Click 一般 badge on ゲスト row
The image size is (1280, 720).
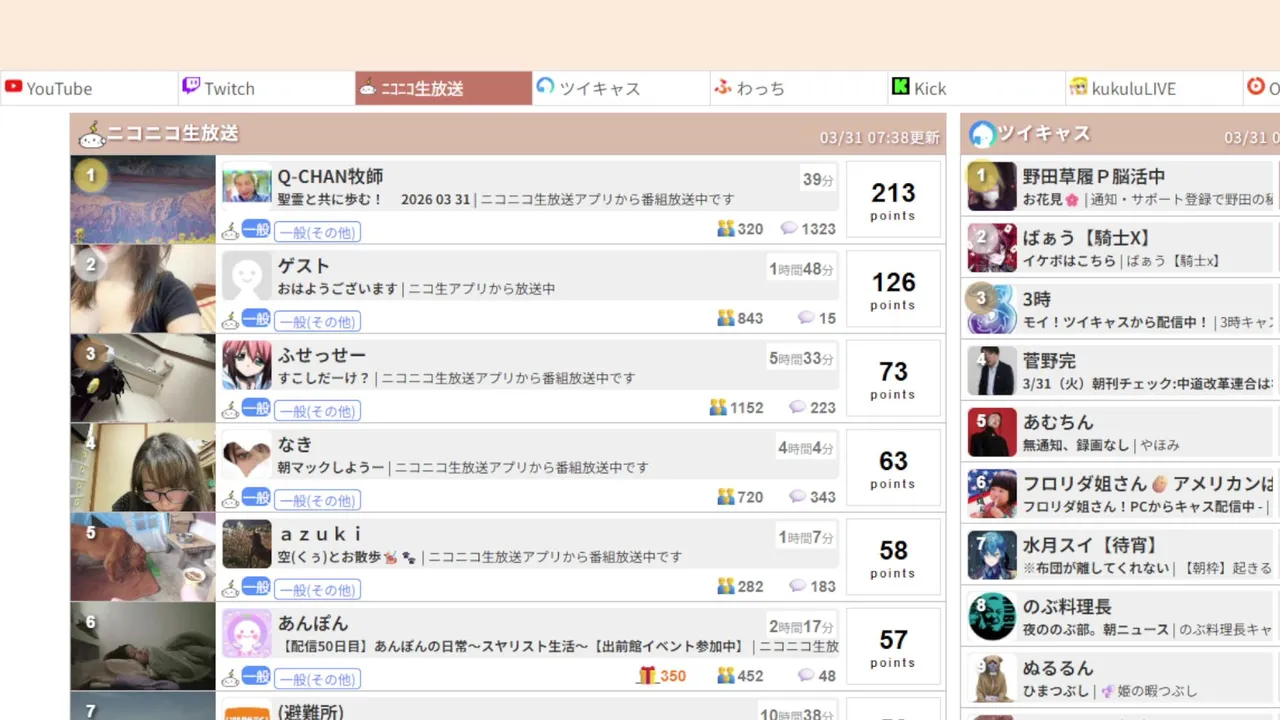(x=256, y=318)
